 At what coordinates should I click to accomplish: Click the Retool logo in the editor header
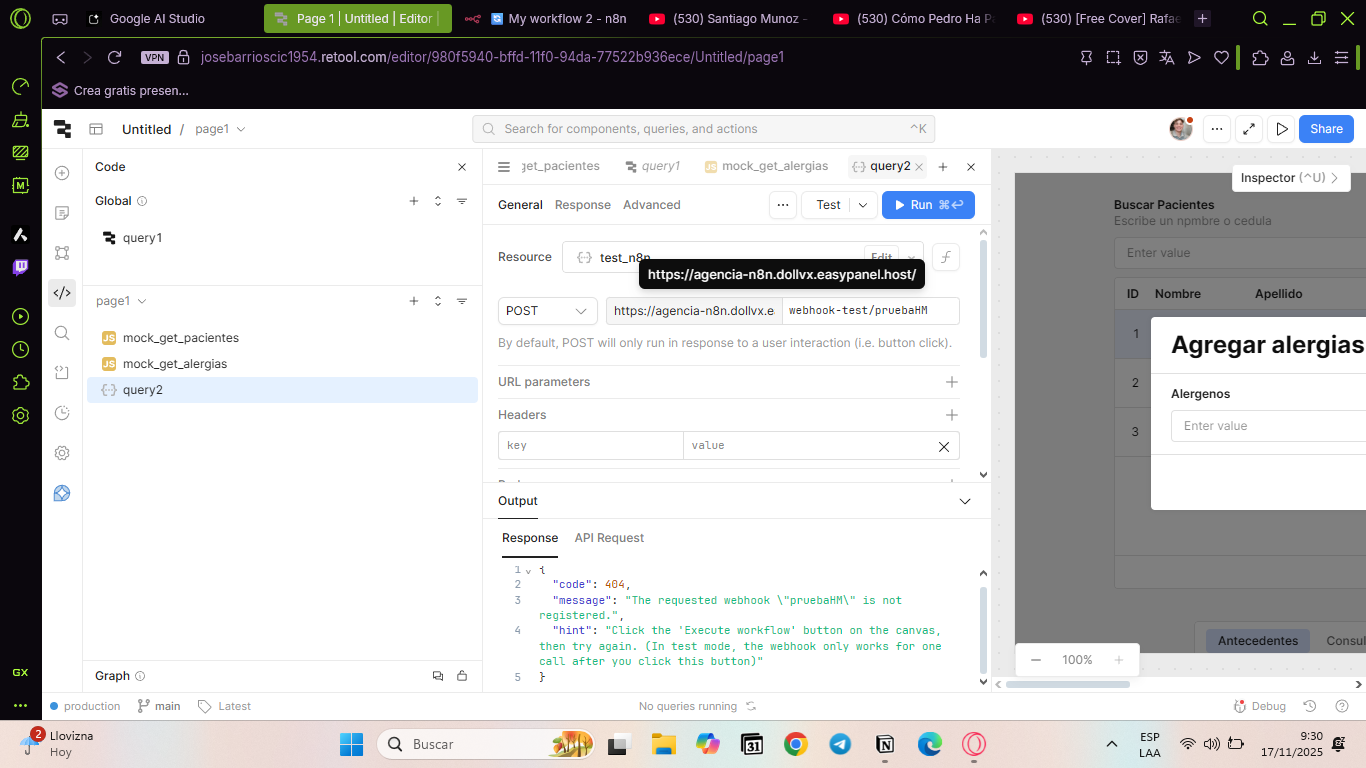pyautogui.click(x=62, y=128)
